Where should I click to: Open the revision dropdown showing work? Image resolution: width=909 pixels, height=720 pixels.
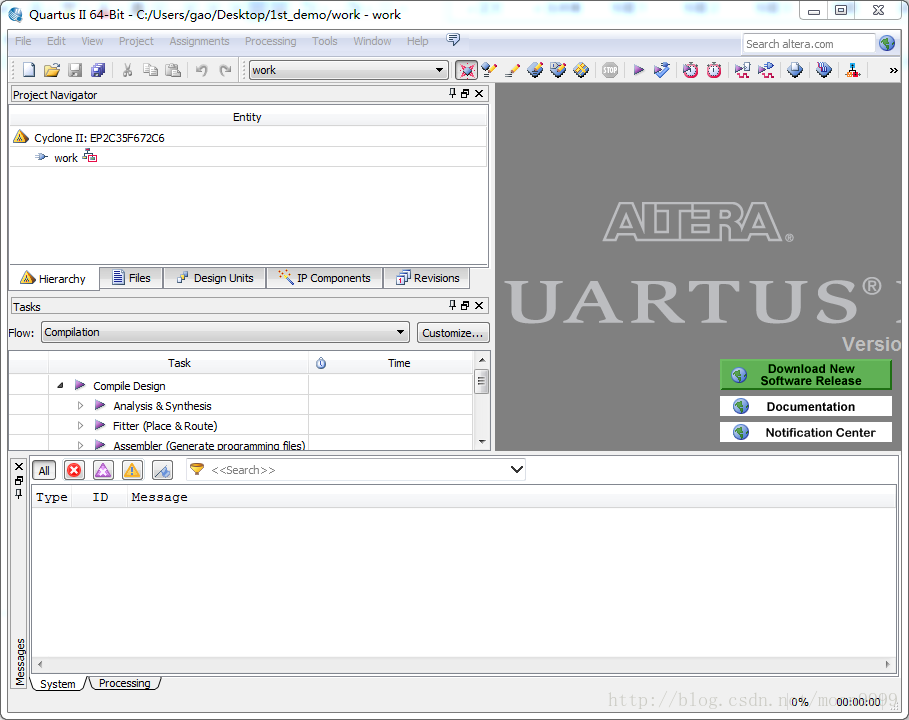[348, 70]
